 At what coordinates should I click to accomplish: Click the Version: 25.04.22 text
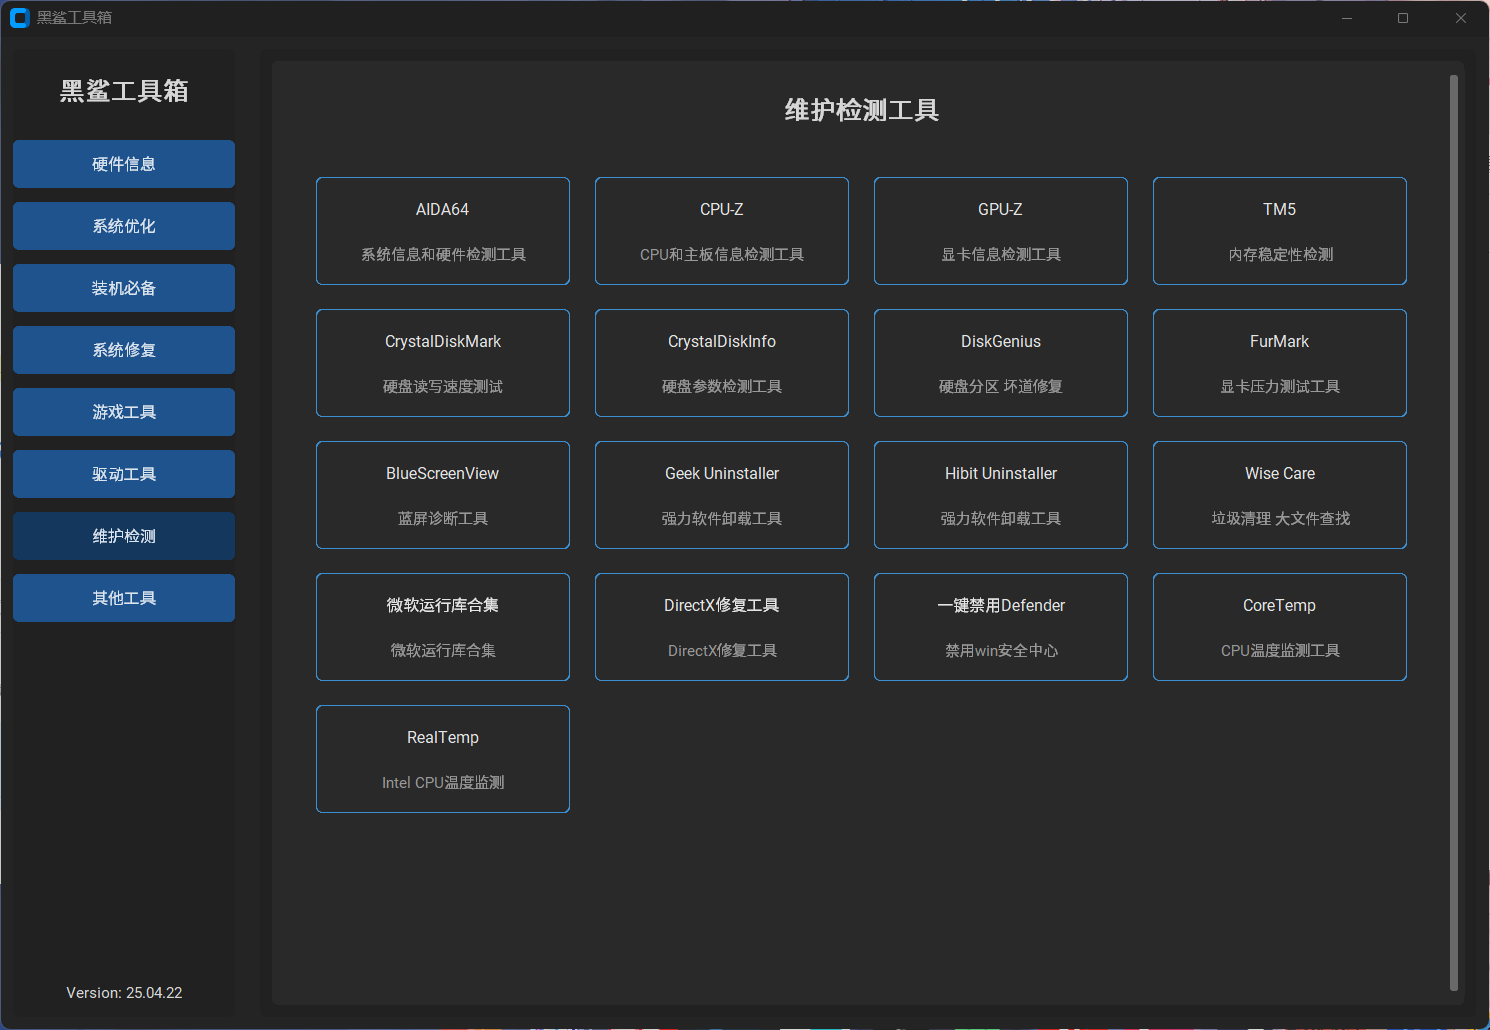pyautogui.click(x=124, y=993)
